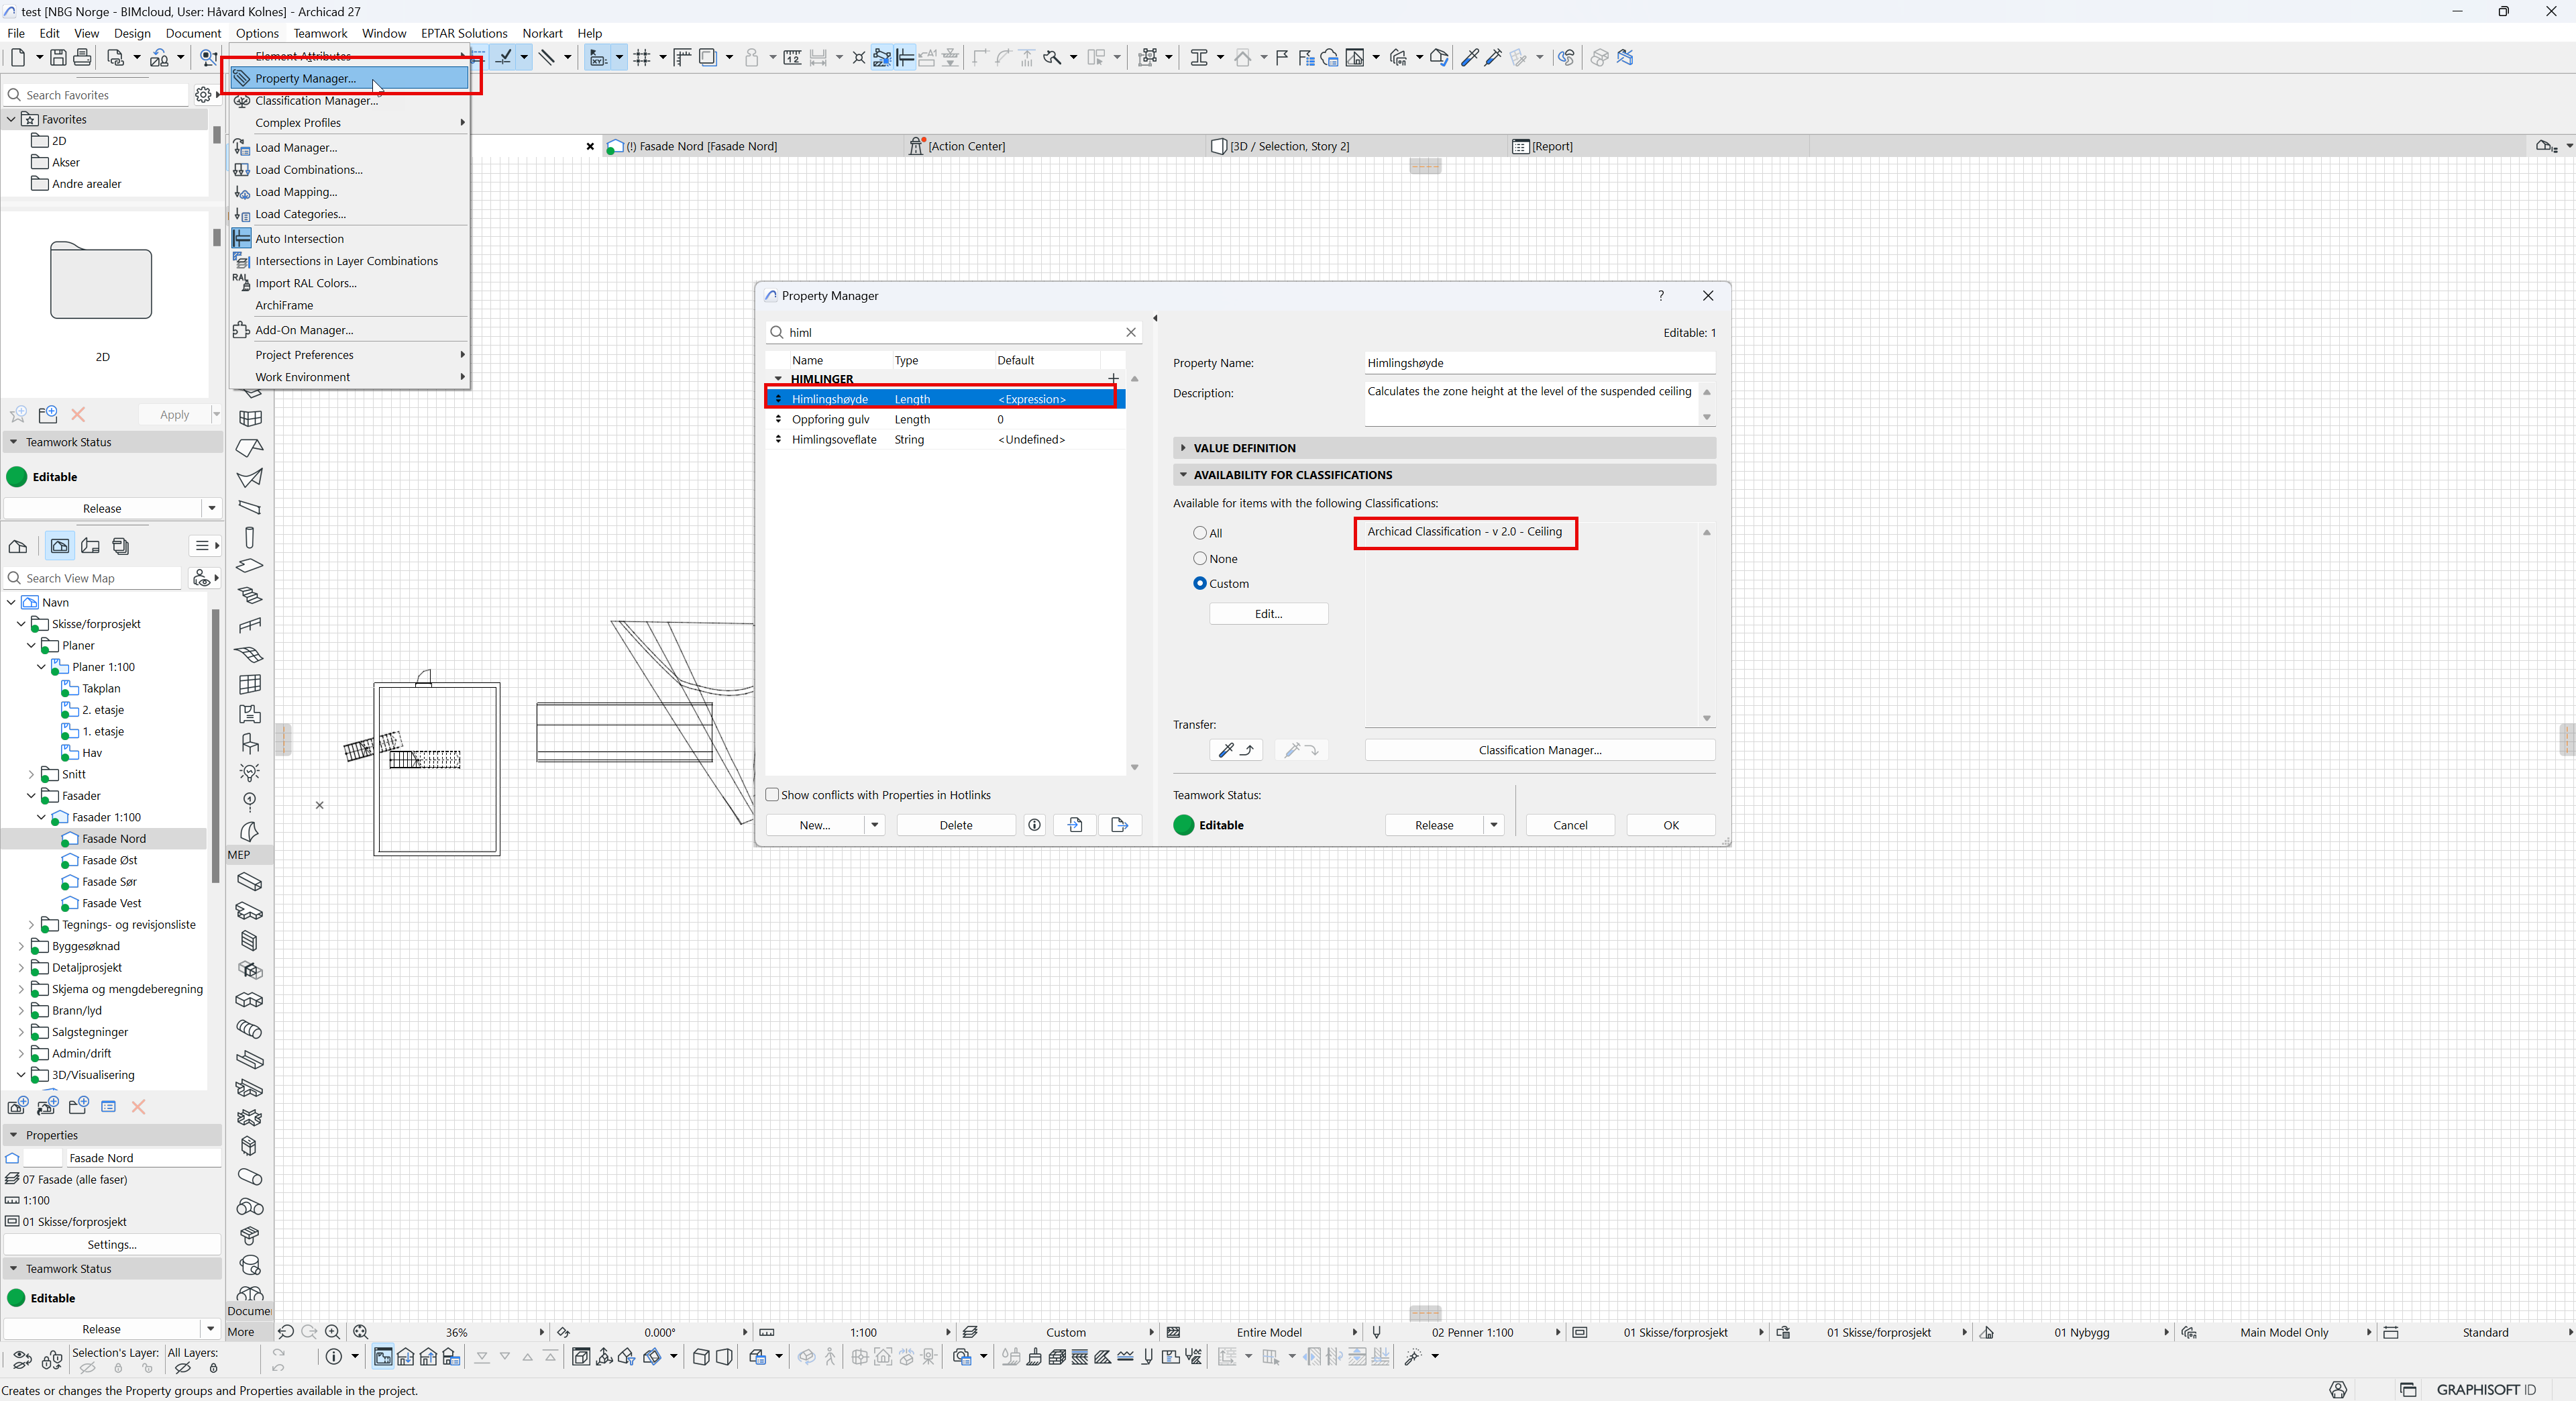Open Favorites settings gear icon

tap(203, 95)
